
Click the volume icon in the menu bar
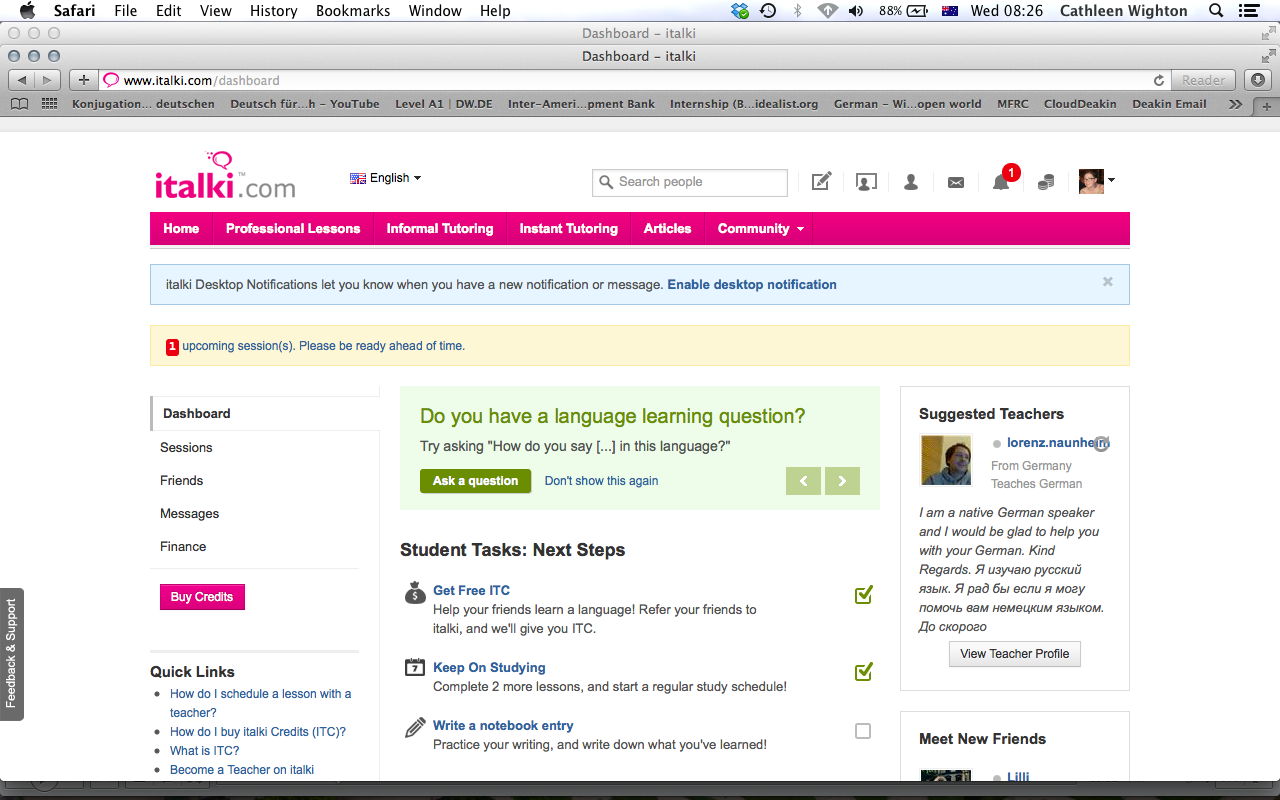click(x=856, y=11)
